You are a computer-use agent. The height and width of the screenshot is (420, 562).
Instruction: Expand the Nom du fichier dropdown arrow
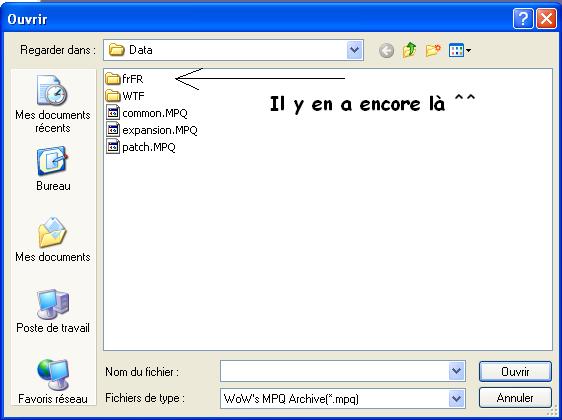tap(457, 371)
